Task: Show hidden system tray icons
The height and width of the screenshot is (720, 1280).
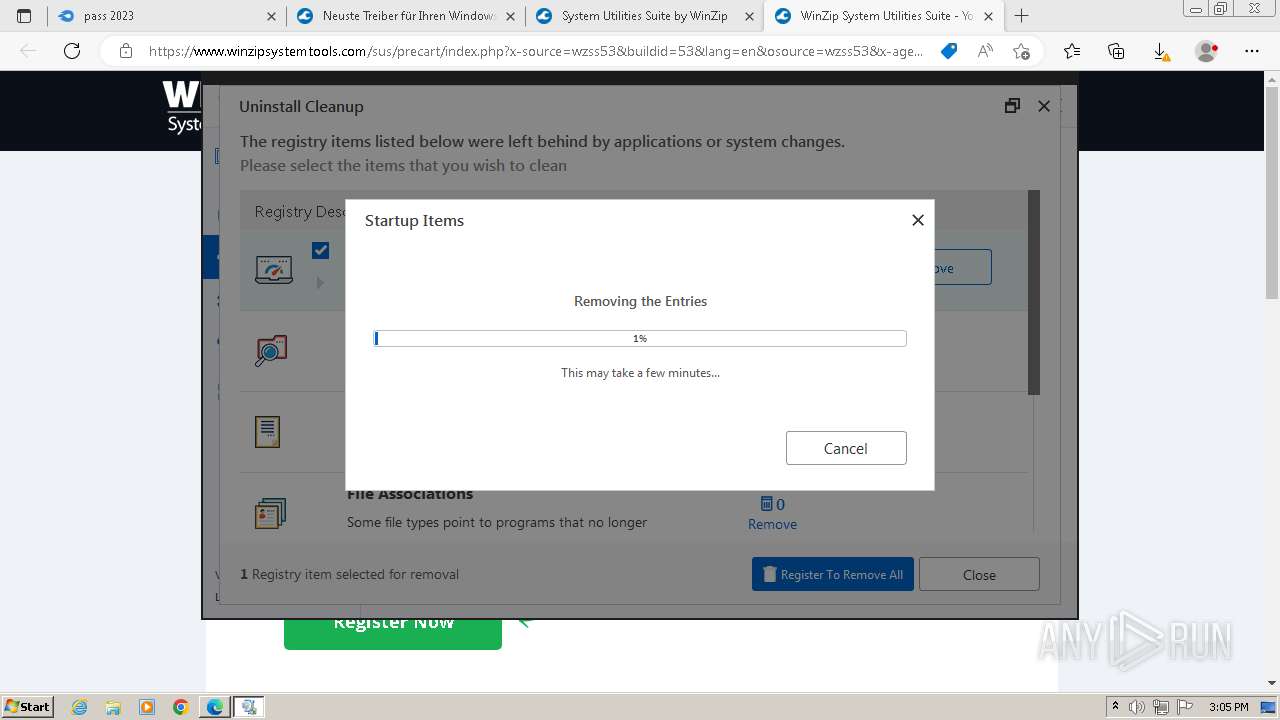Action: pyautogui.click(x=1116, y=707)
